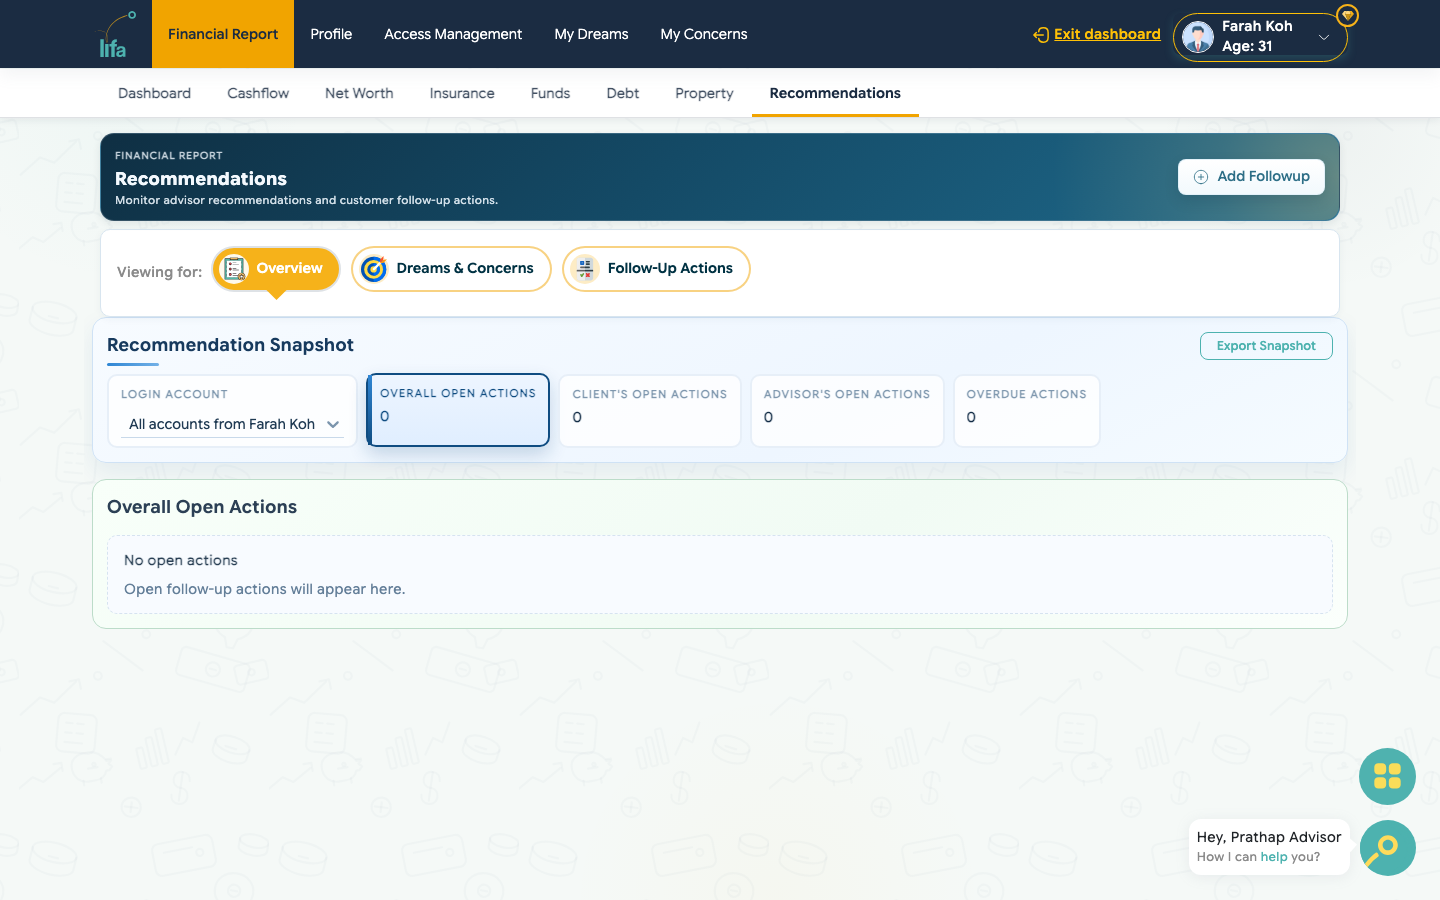Select the Overview view pill
Image resolution: width=1440 pixels, height=900 pixels.
[x=276, y=269]
